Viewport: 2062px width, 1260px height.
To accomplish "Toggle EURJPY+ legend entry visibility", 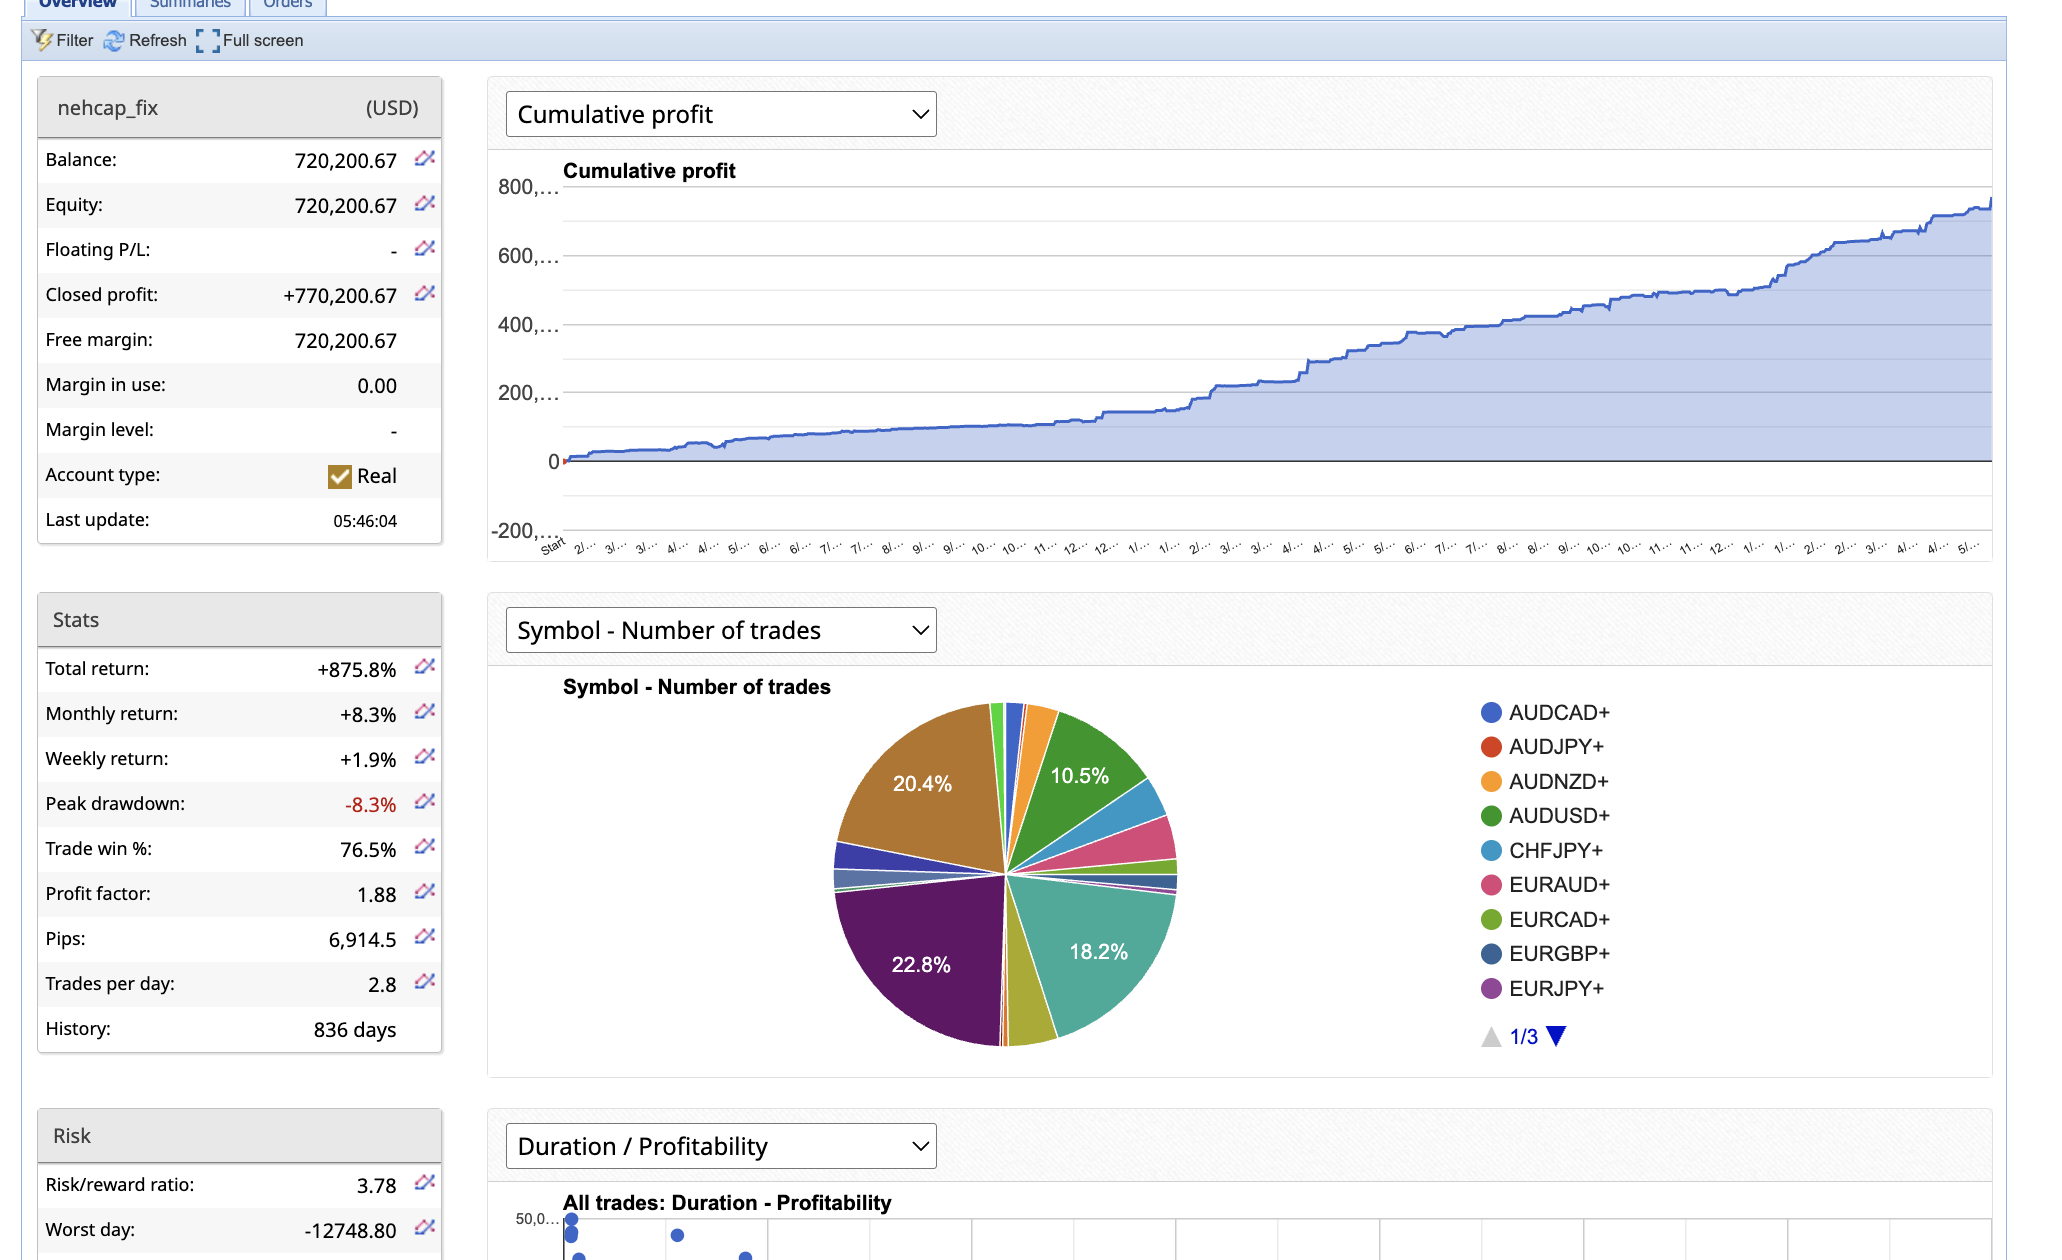I will click(x=1555, y=989).
